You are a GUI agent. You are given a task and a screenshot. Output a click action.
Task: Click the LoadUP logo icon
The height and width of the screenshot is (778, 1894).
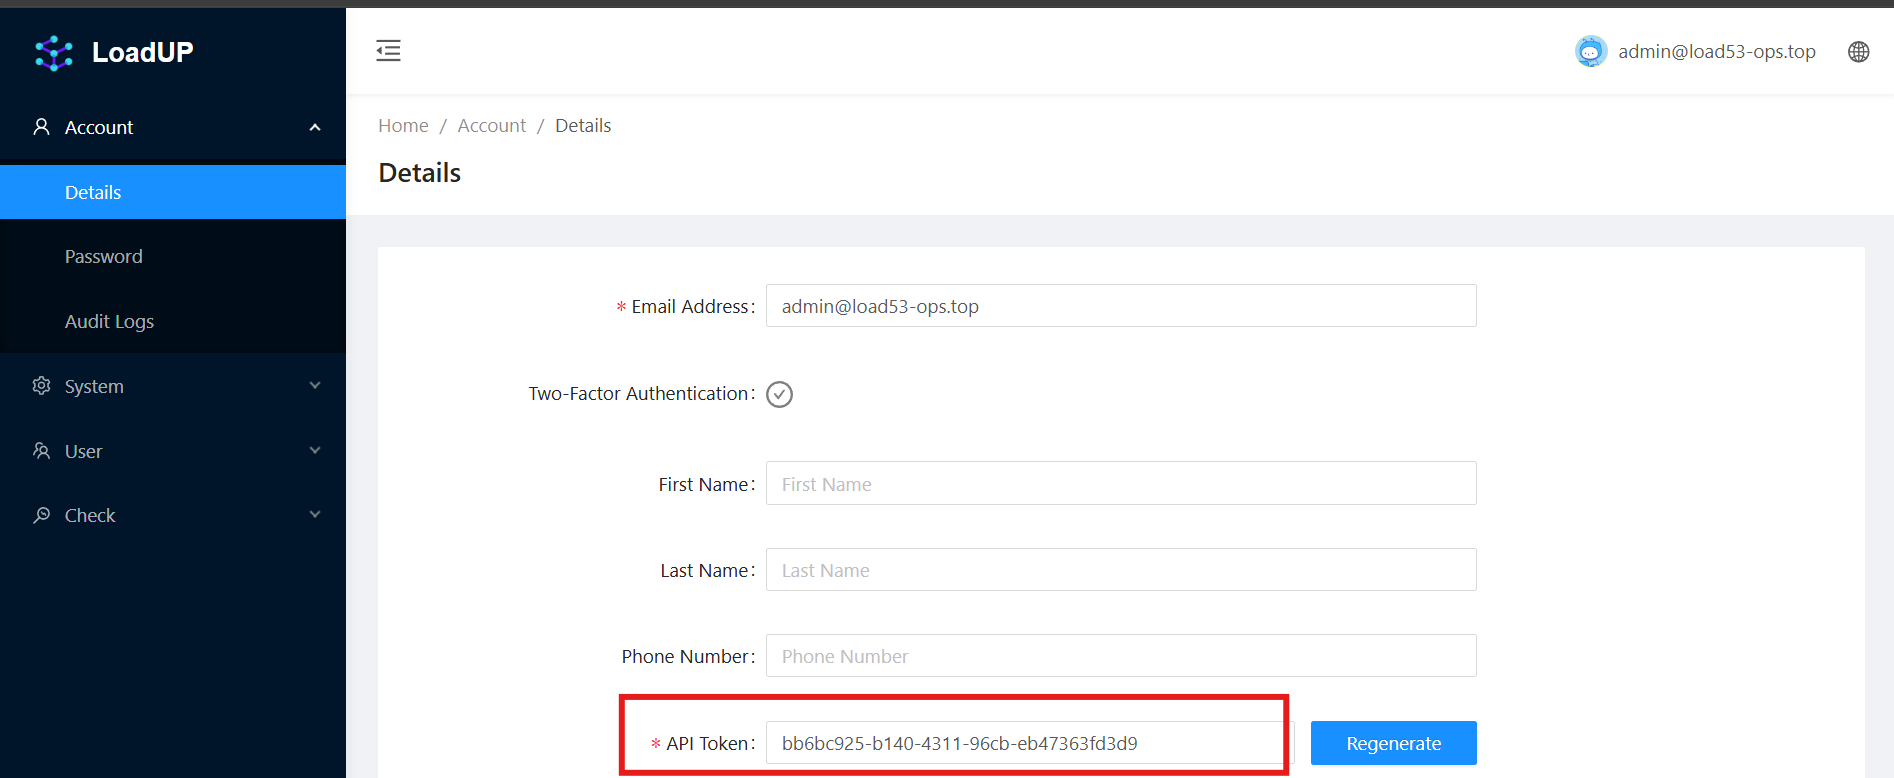click(x=54, y=53)
